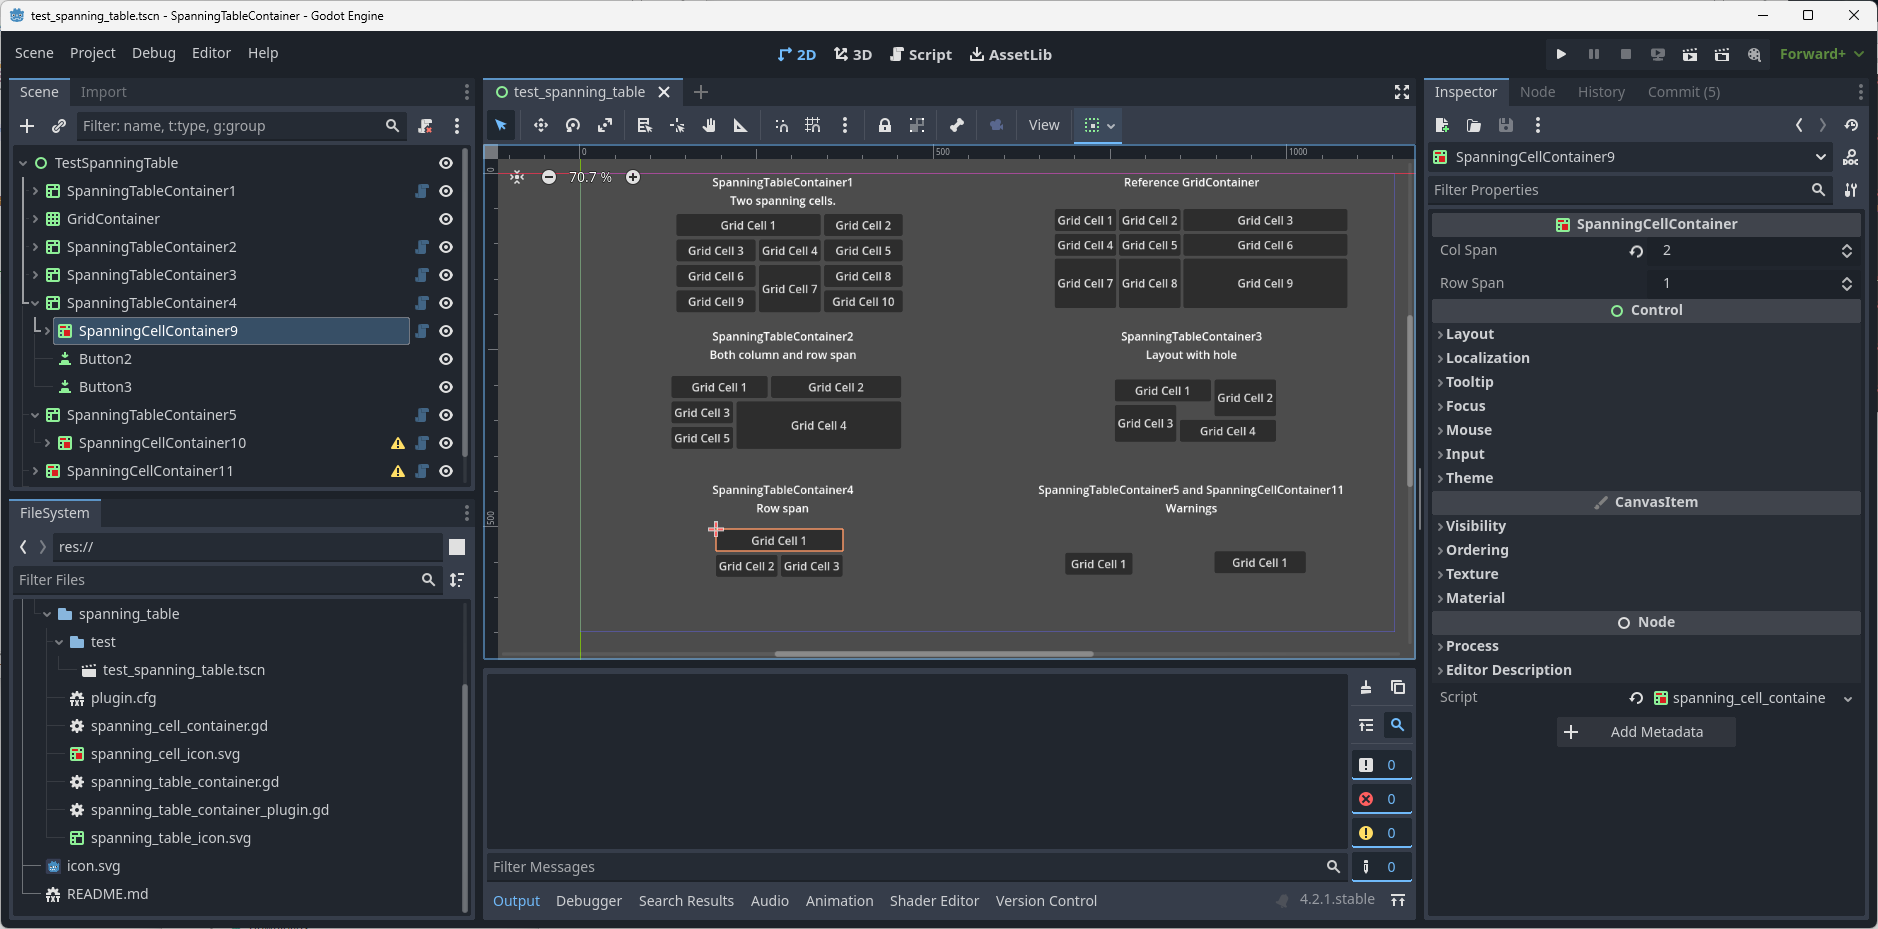Toggle visibility of Button2 node
This screenshot has width=1878, height=929.
446,359
